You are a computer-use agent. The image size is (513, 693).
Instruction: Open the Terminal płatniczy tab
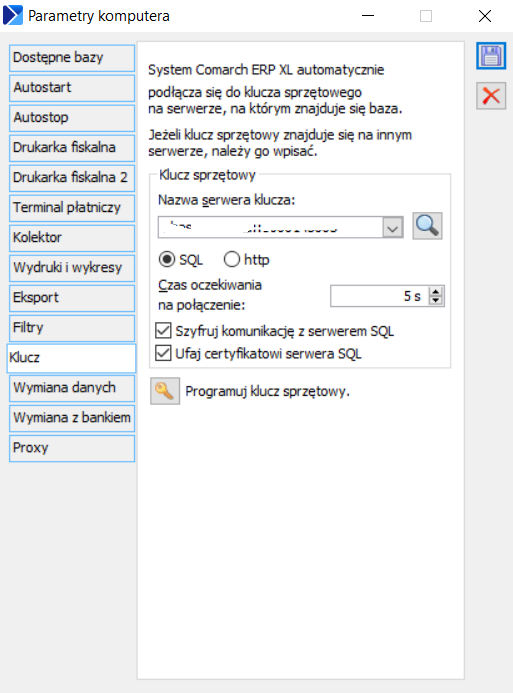pyautogui.click(x=72, y=208)
